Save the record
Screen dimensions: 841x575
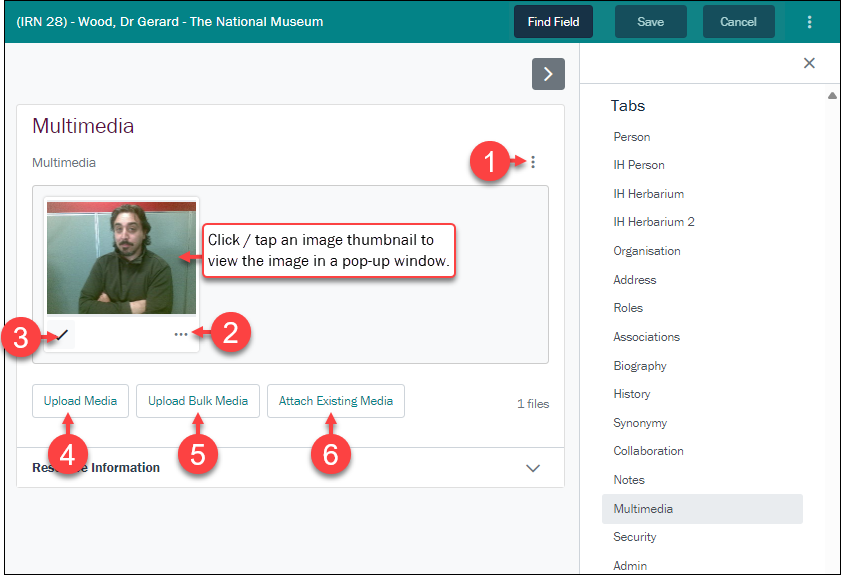tap(650, 22)
